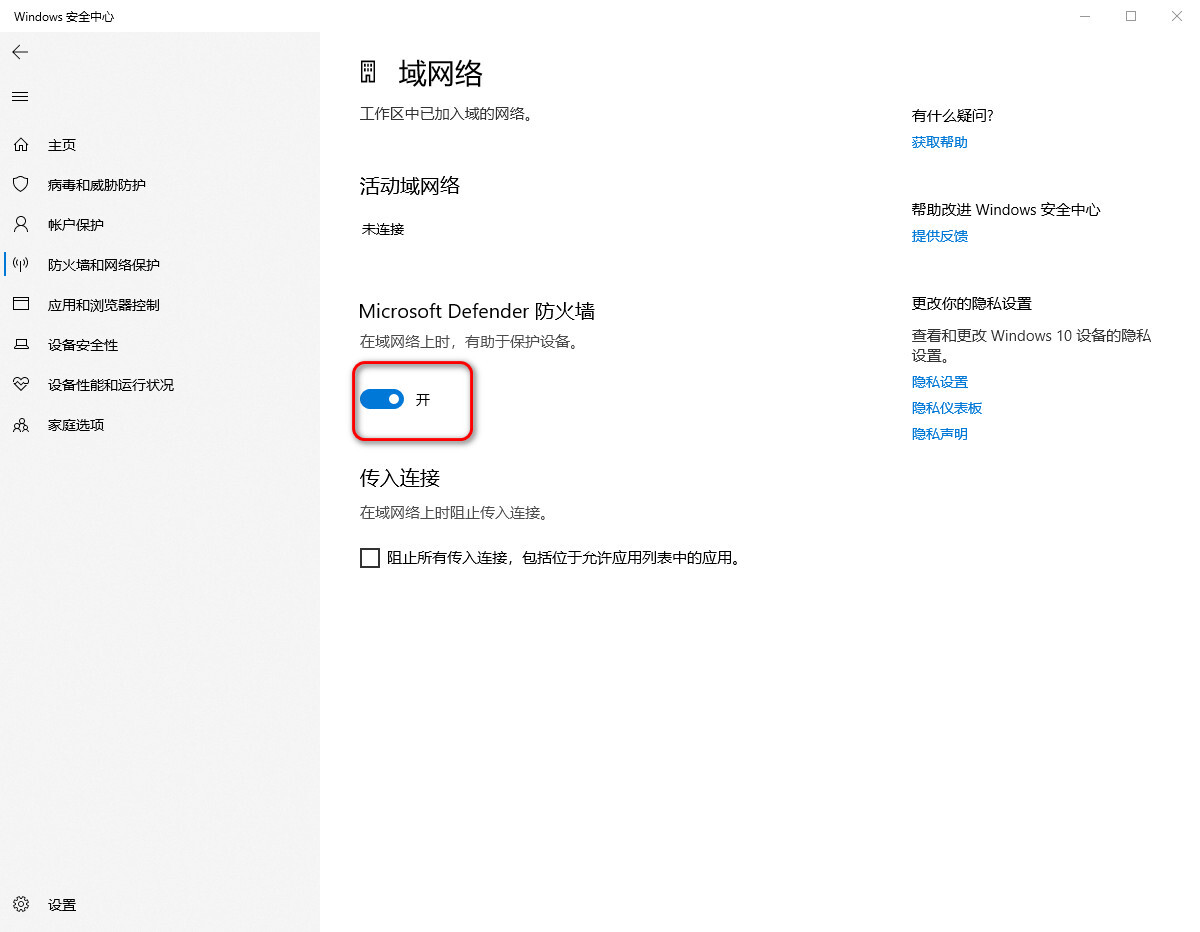This screenshot has width=1200, height=932.
Task: Go to 主页 in the sidebar
Action: 62,145
